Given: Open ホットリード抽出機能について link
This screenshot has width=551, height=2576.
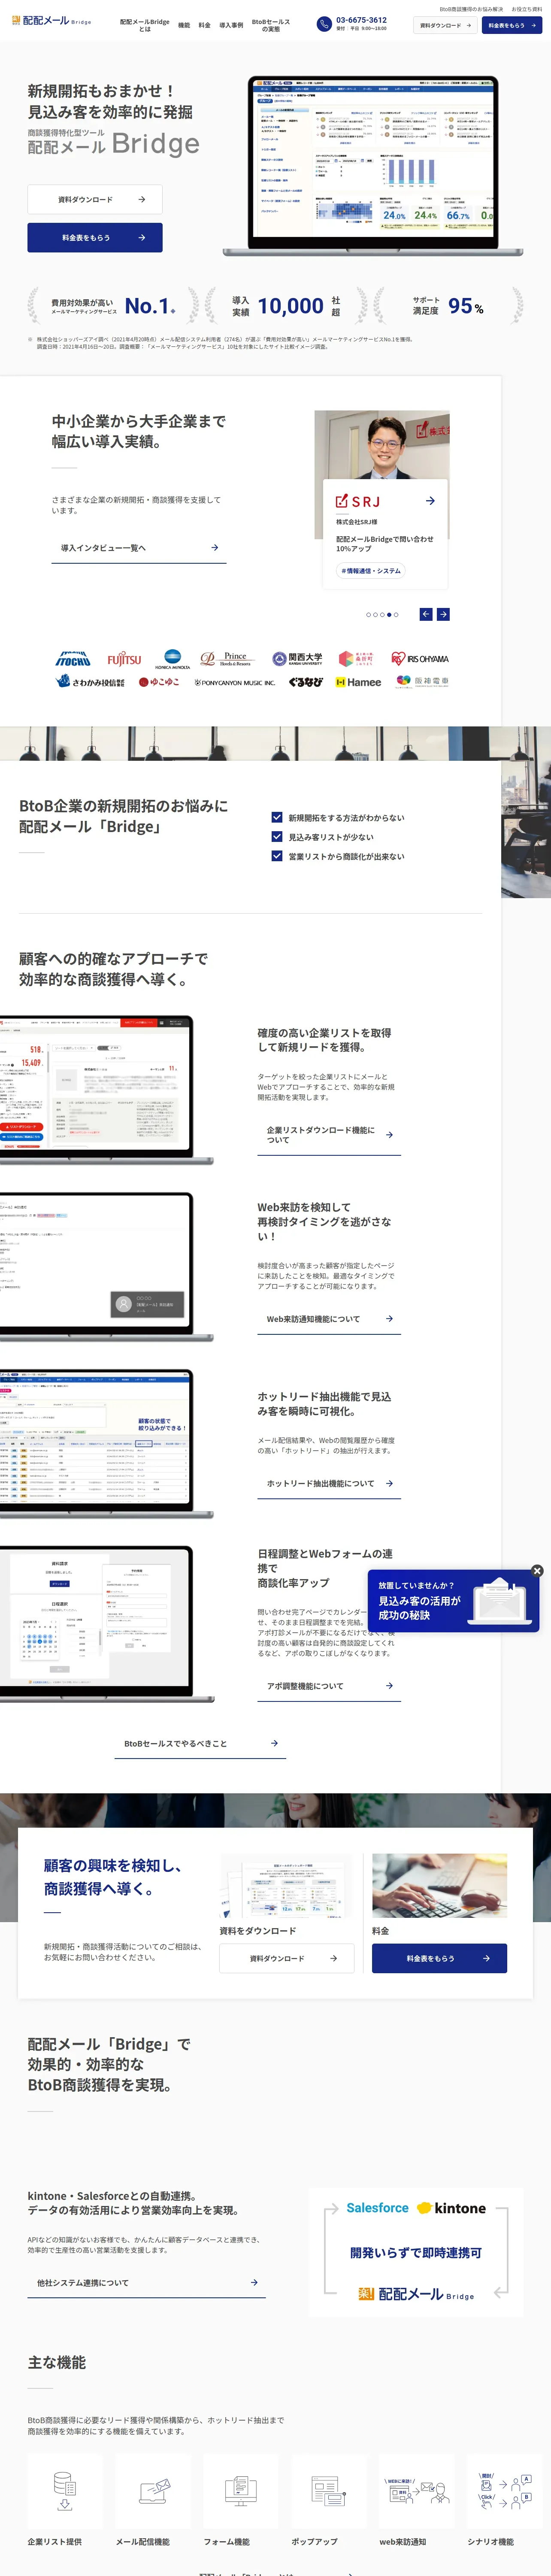Looking at the screenshot, I should [x=329, y=1483].
